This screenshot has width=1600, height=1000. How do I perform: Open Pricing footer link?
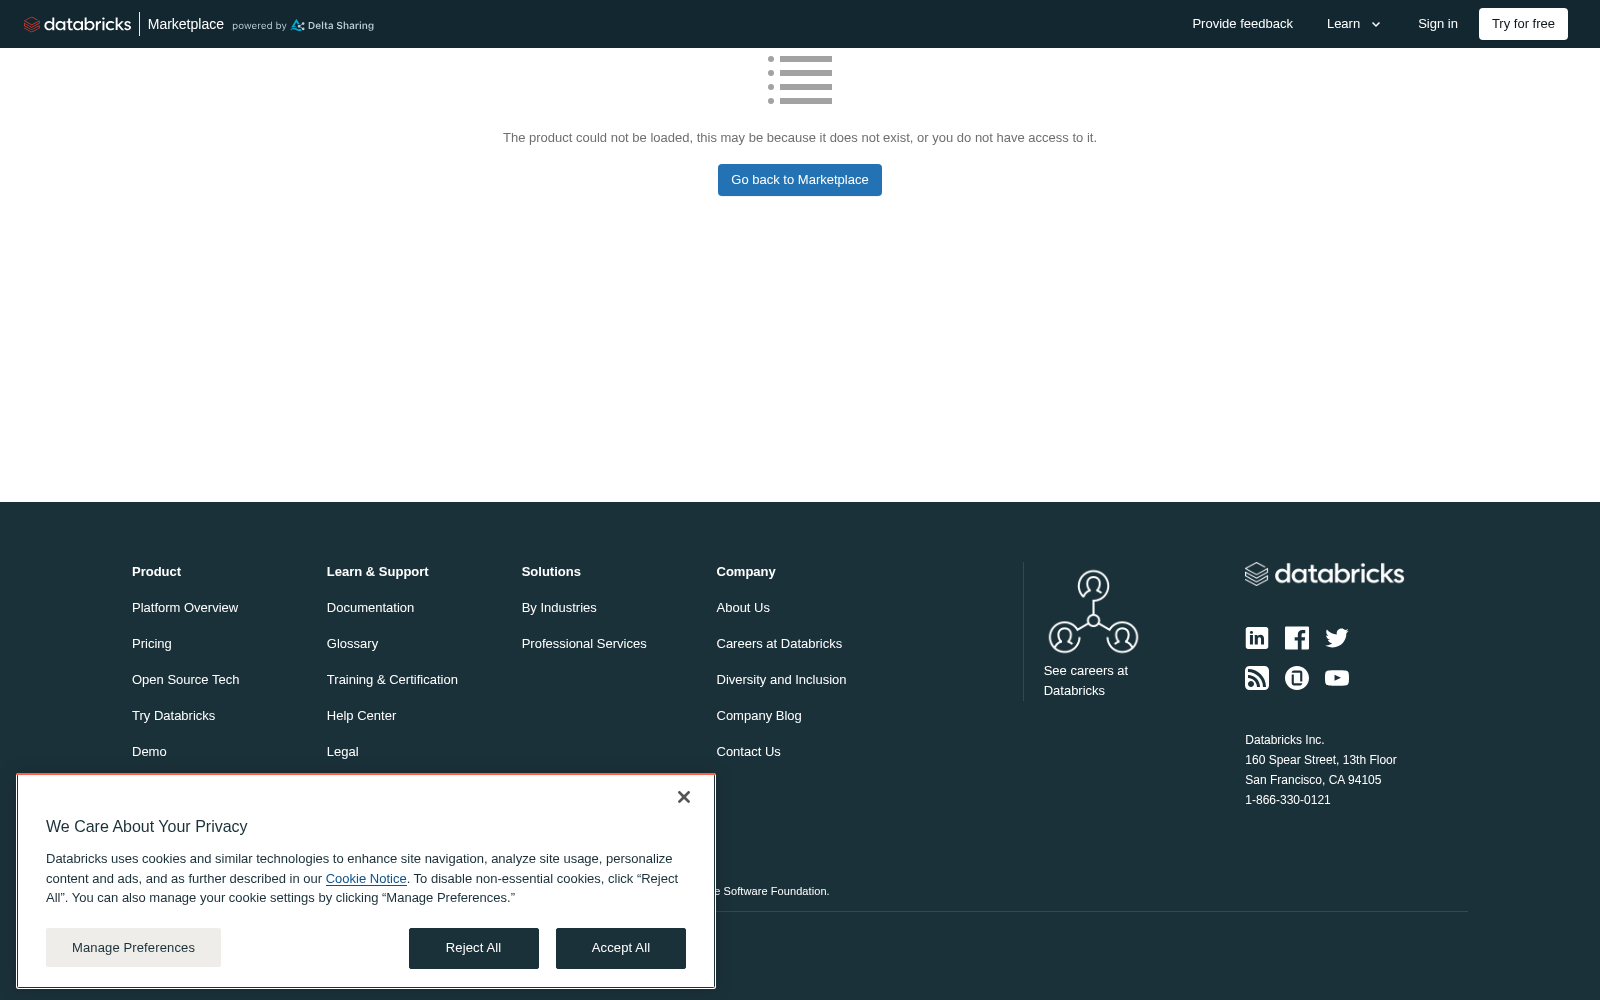coord(152,644)
